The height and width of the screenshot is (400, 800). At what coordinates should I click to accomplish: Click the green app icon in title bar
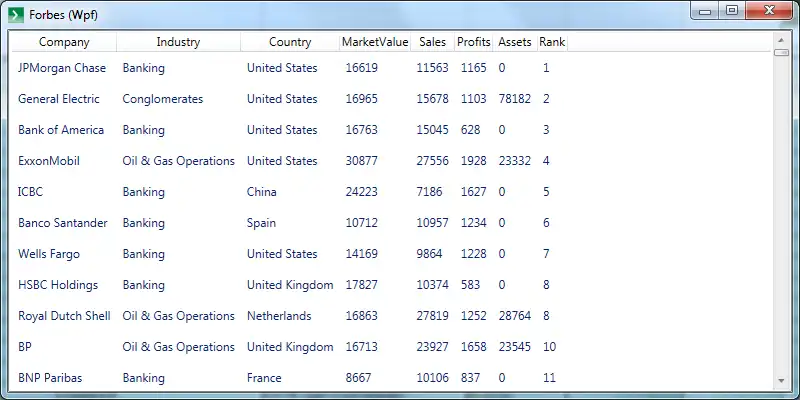16,14
